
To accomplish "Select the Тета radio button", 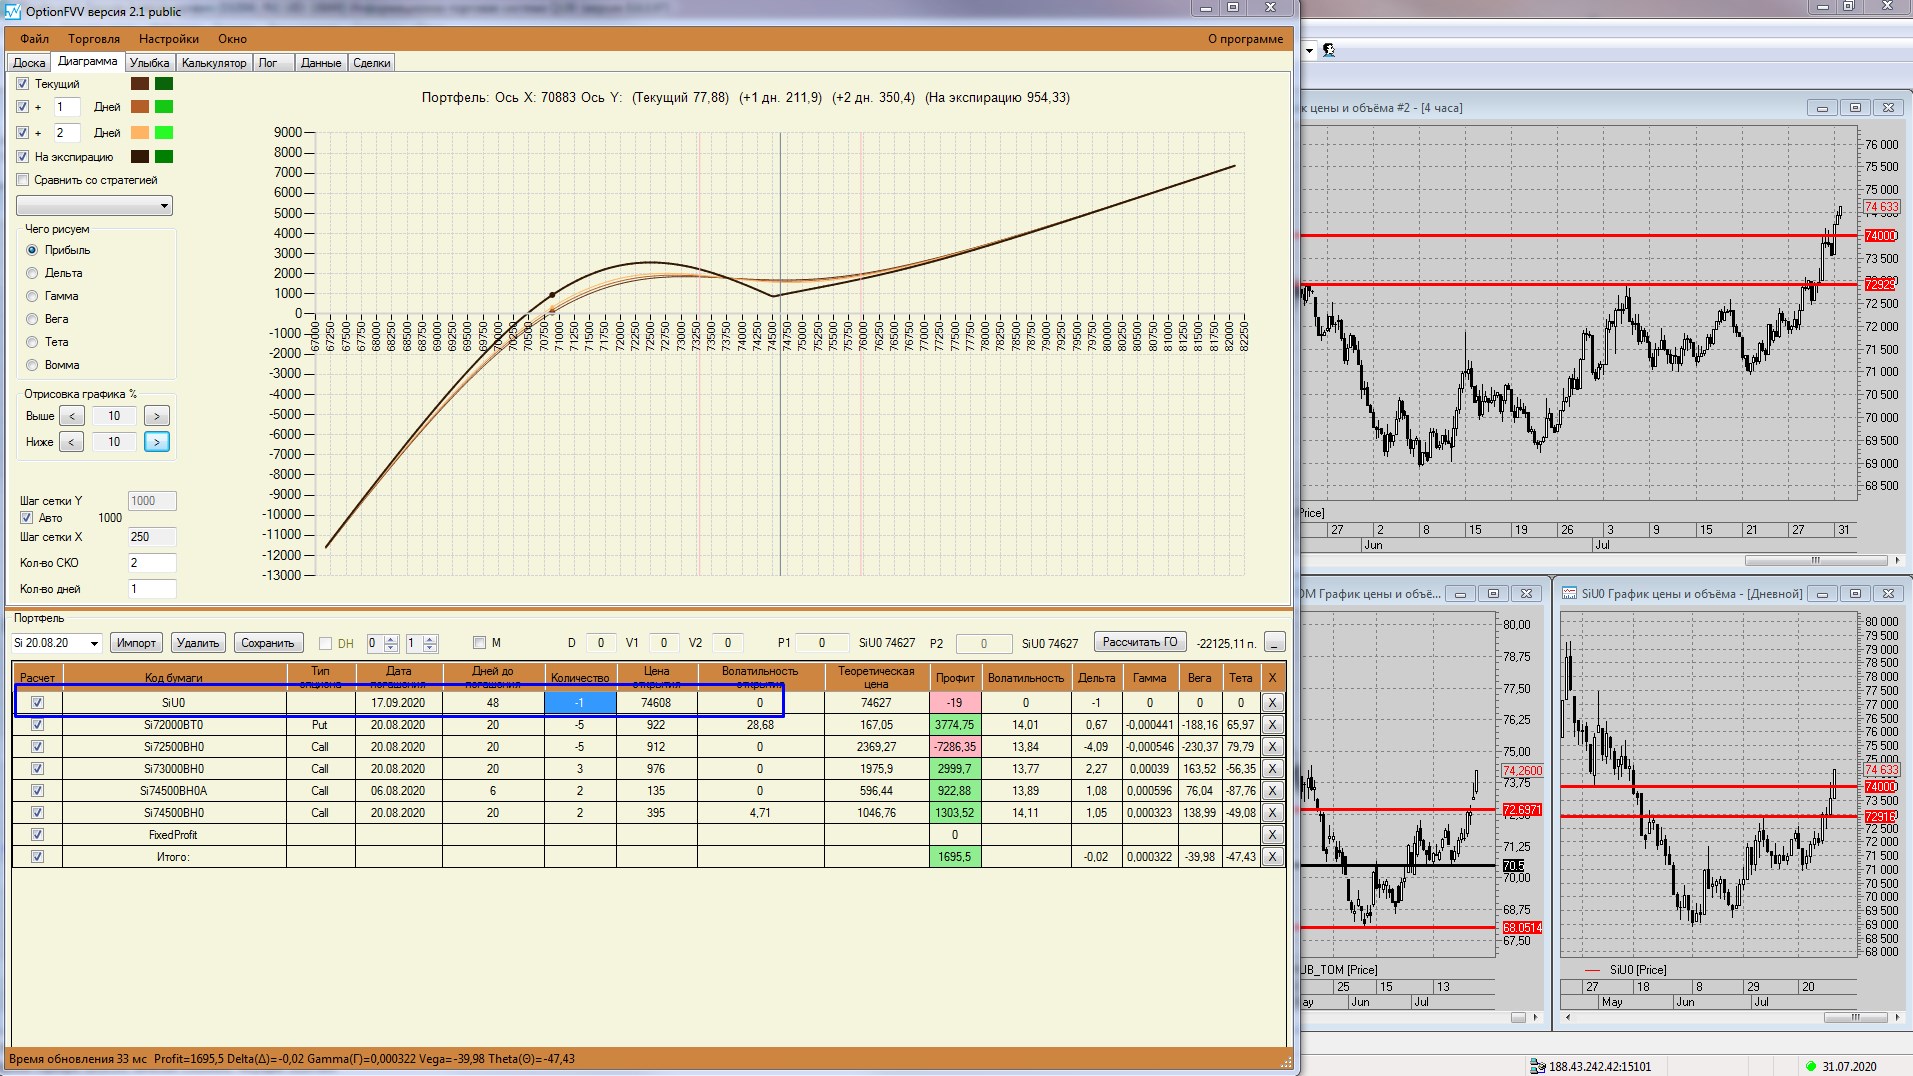I will point(32,342).
